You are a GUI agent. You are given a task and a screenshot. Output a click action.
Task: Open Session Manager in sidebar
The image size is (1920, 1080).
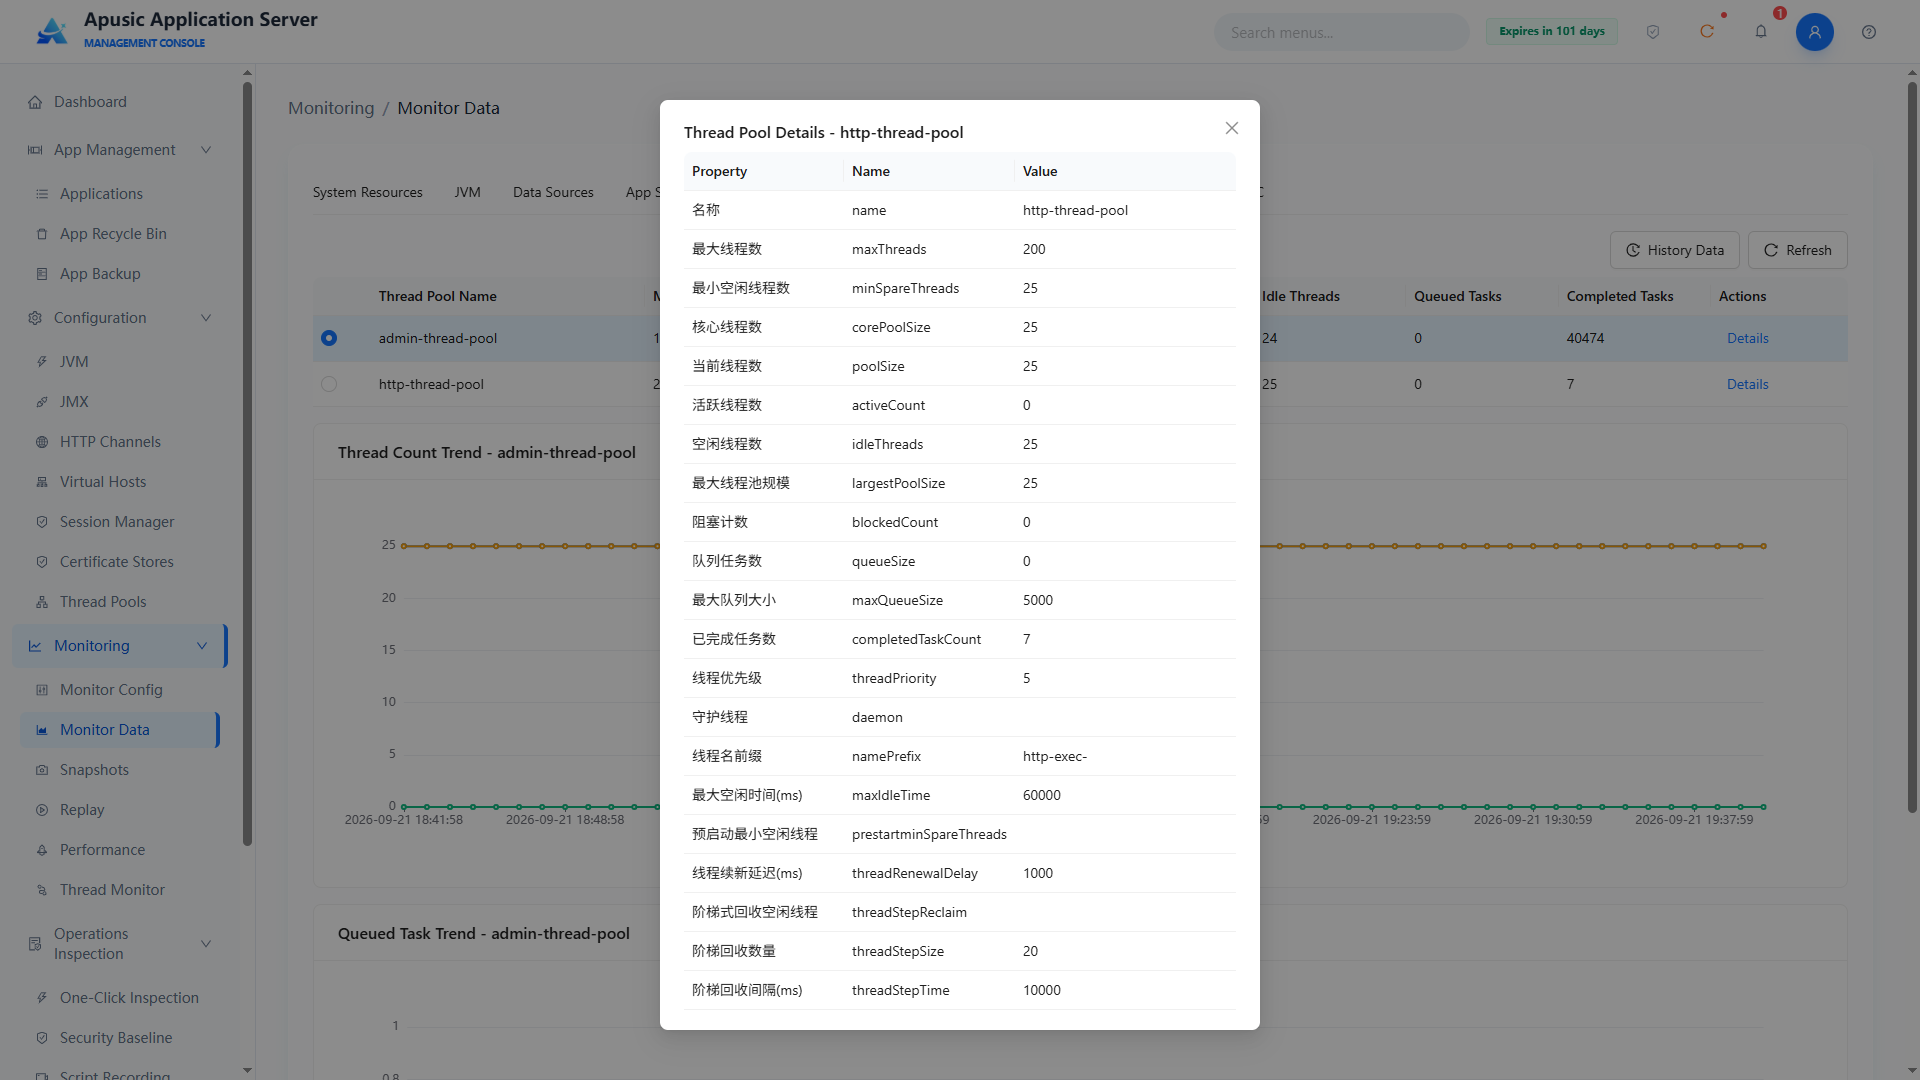click(x=120, y=522)
